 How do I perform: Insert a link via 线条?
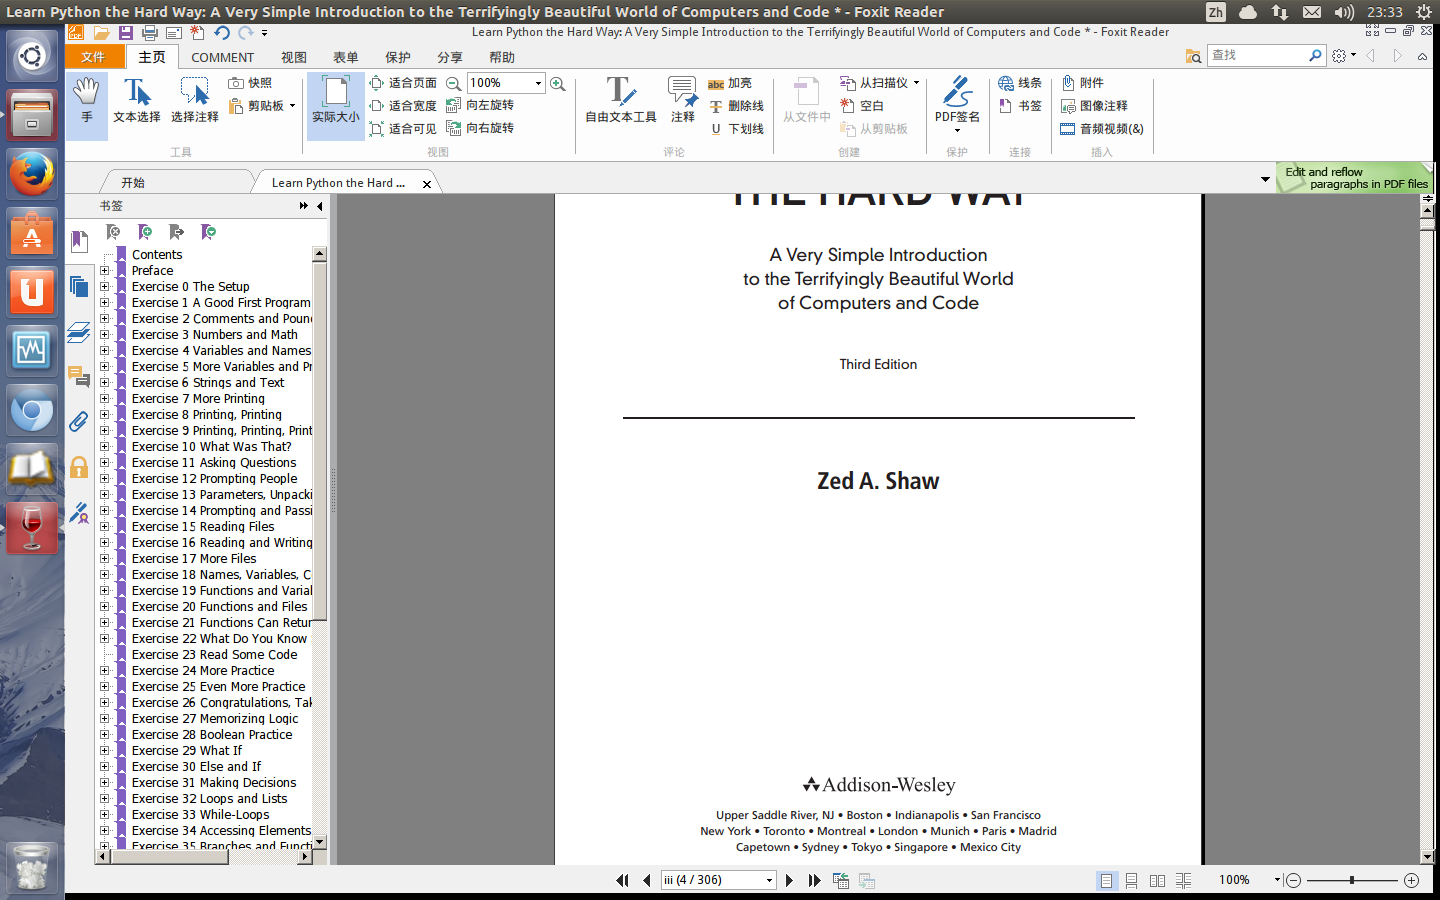pos(1020,83)
